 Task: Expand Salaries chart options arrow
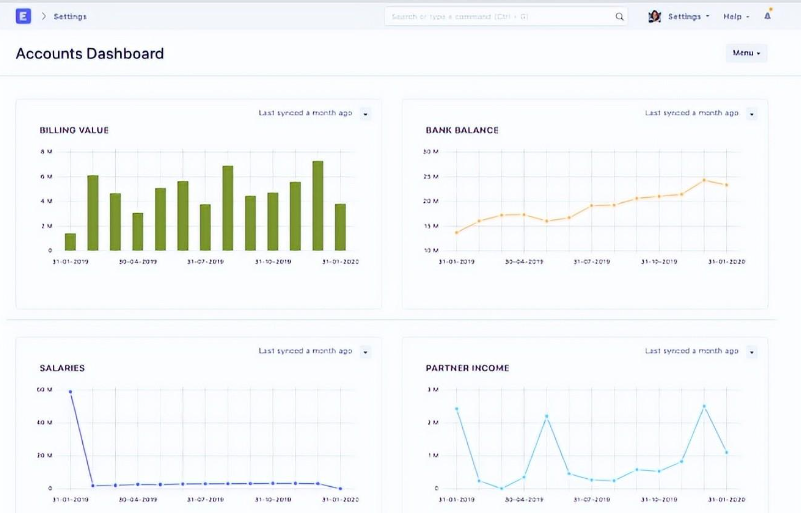365,352
